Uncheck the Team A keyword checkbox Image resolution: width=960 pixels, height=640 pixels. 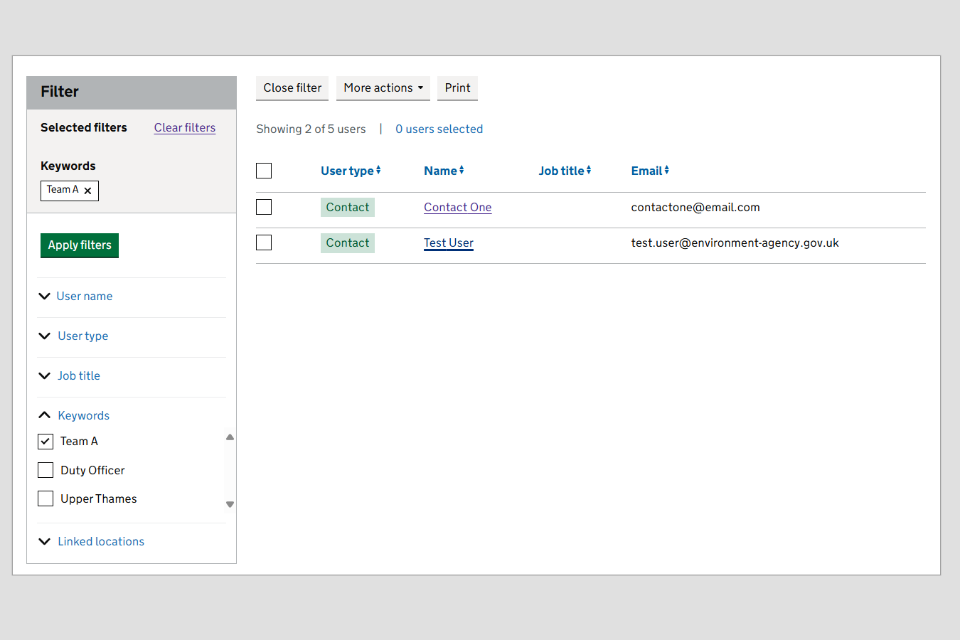pyautogui.click(x=45, y=441)
